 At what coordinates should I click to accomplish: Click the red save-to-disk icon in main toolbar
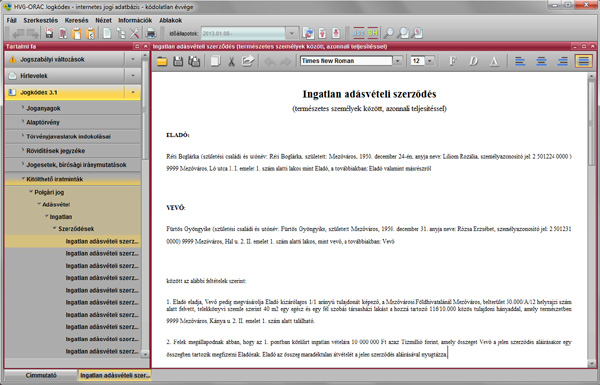[49, 33]
